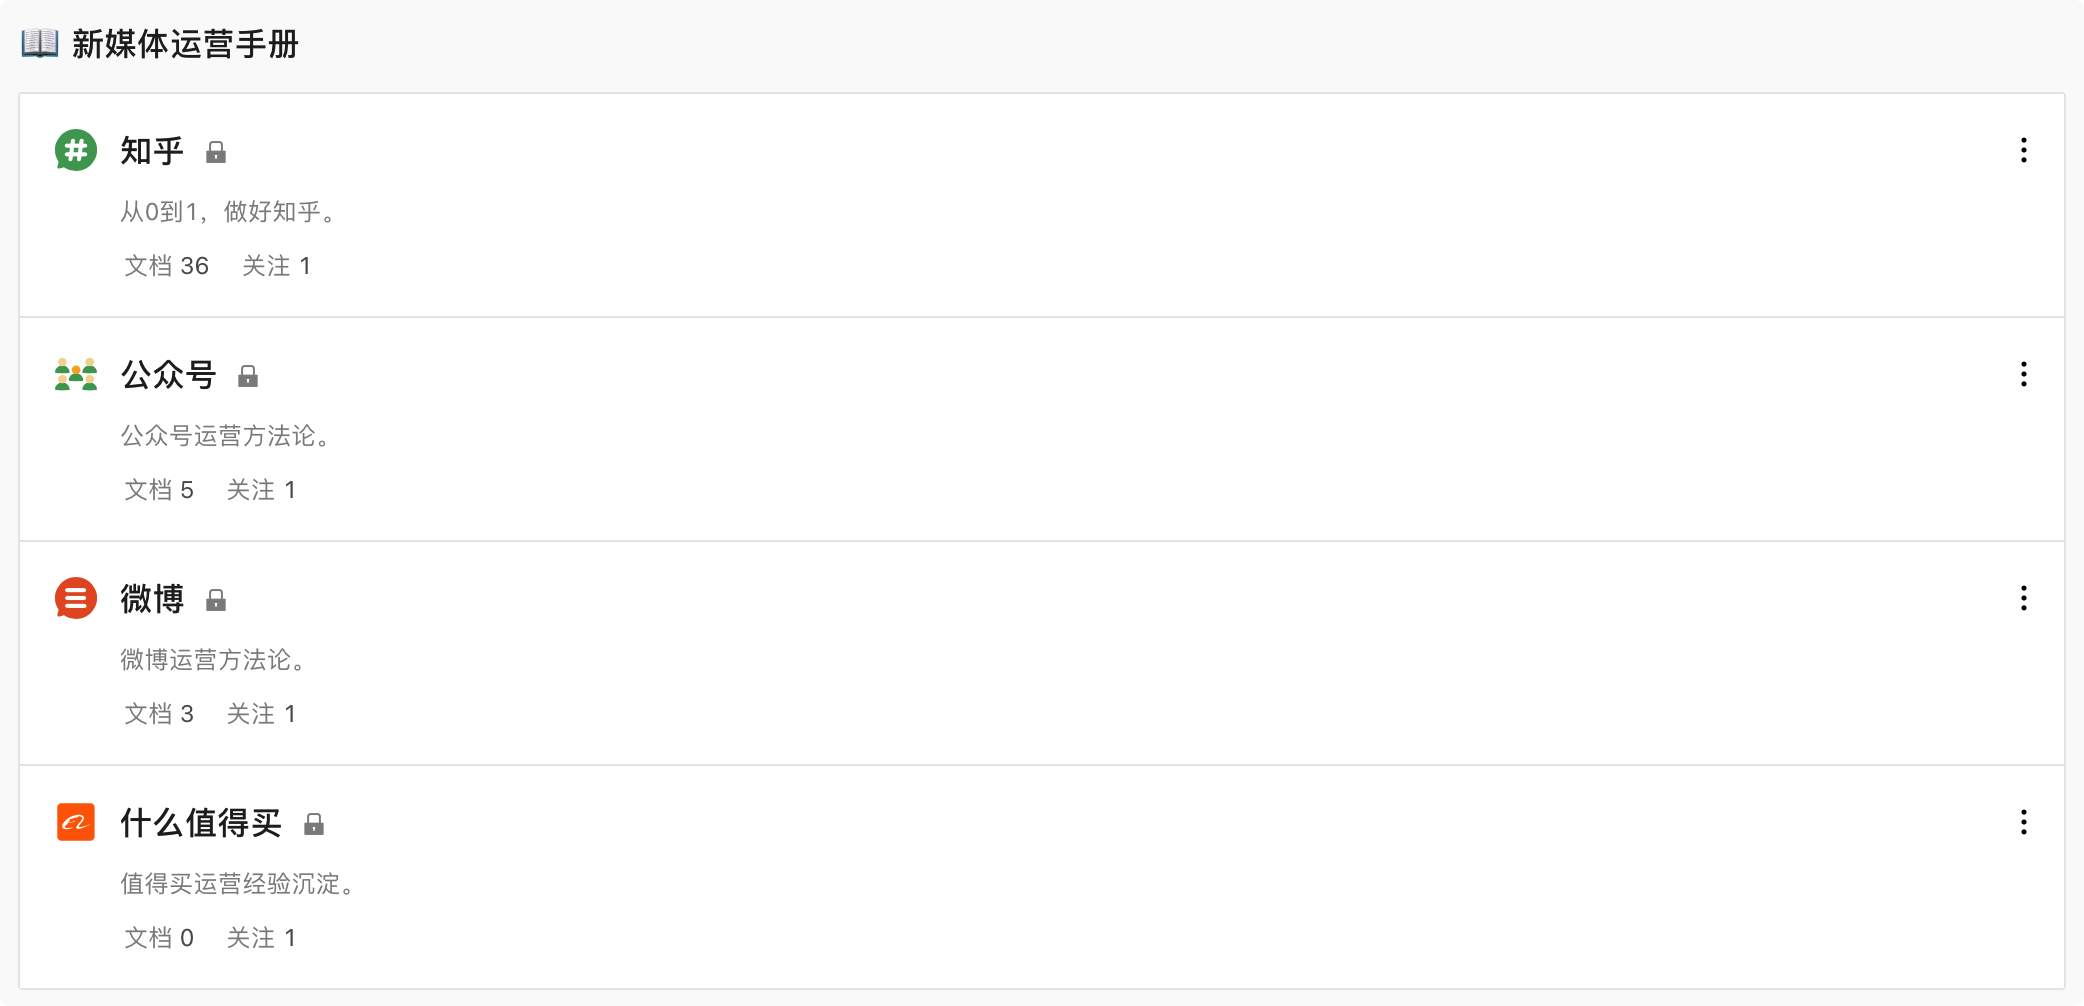The height and width of the screenshot is (1006, 2084).
Task: Expand the three-dot menu for 公众号
Action: [x=2024, y=375]
